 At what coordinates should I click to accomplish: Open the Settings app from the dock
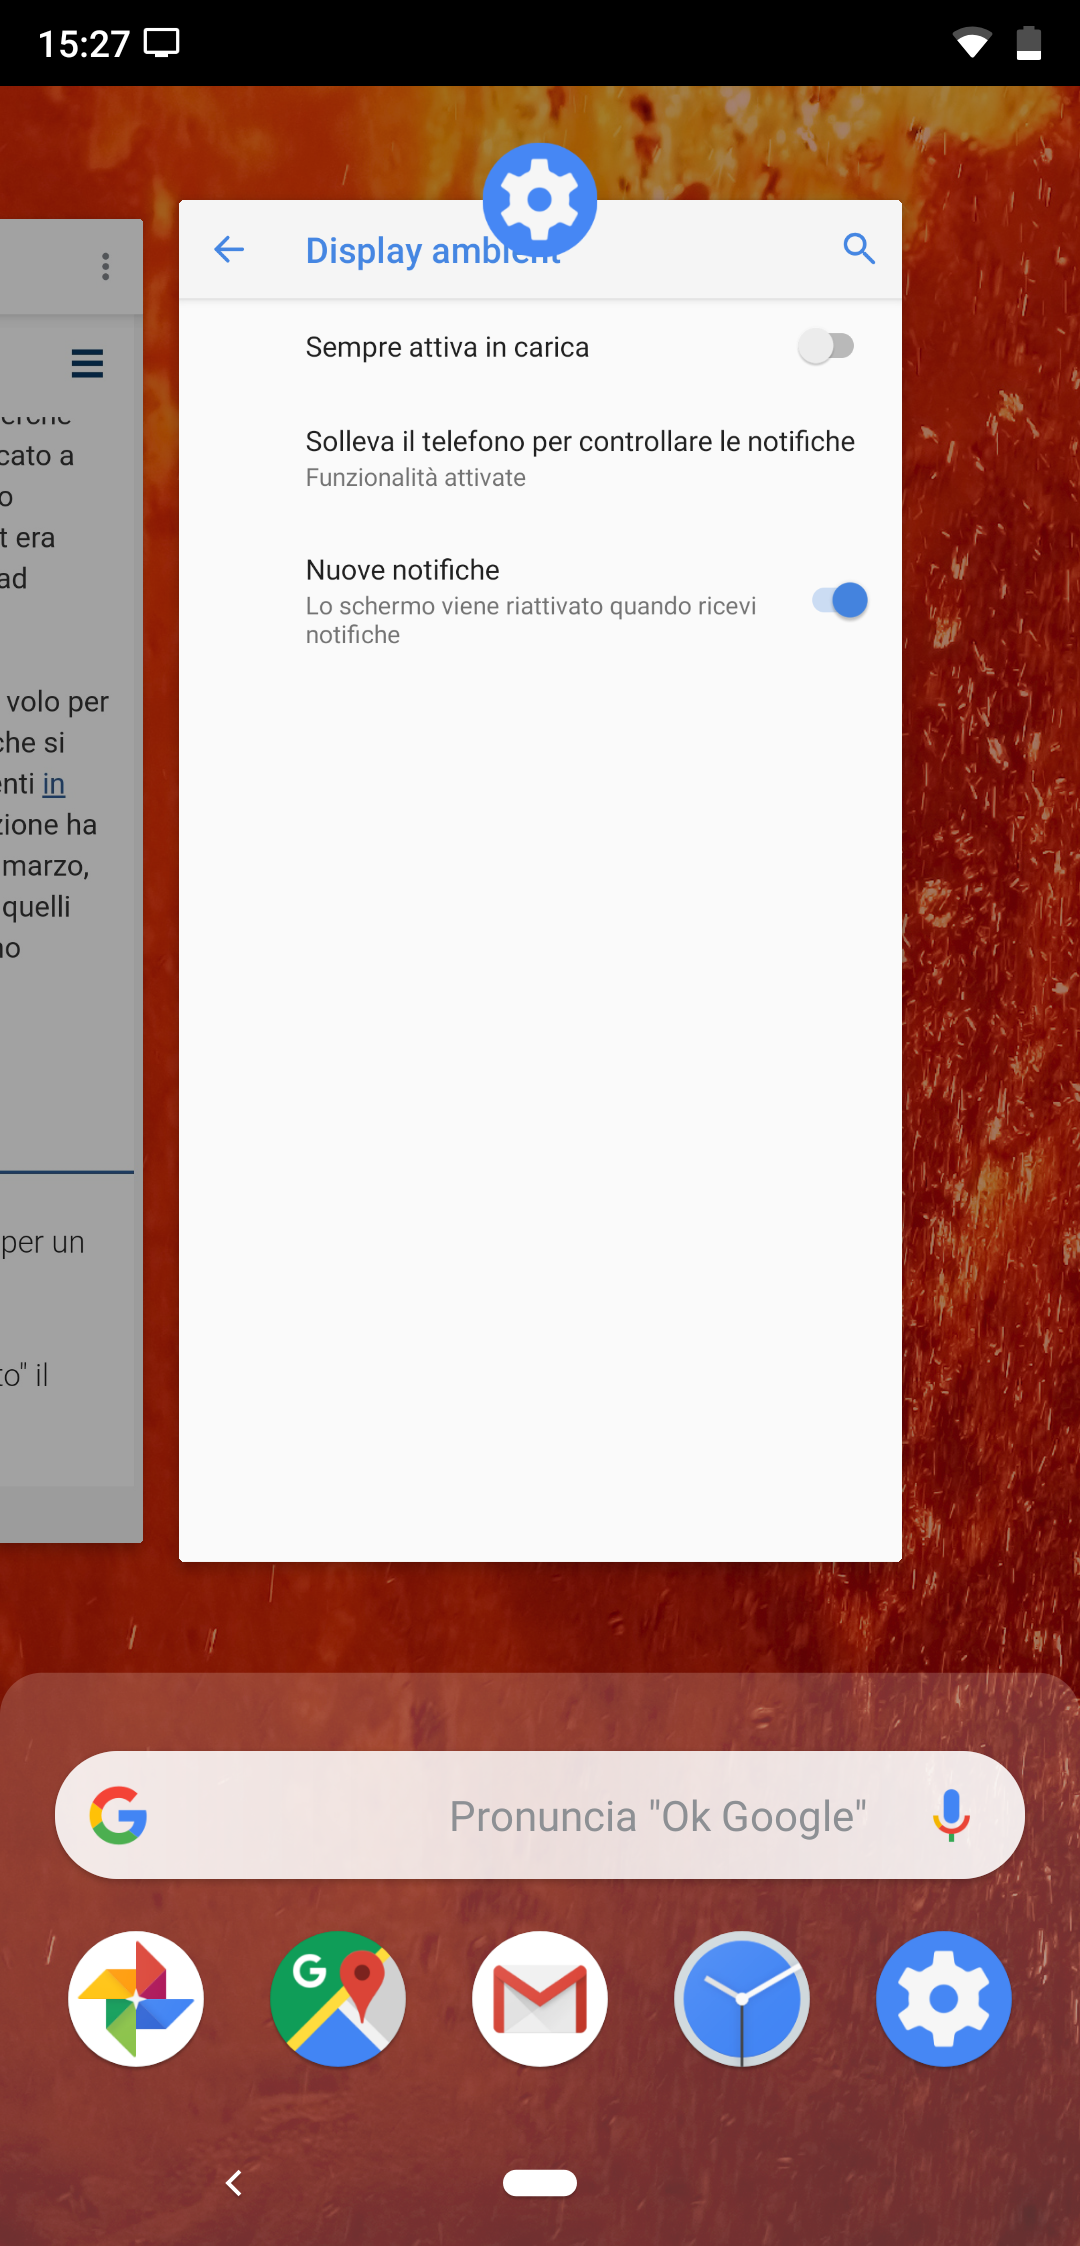pyautogui.click(x=944, y=1998)
